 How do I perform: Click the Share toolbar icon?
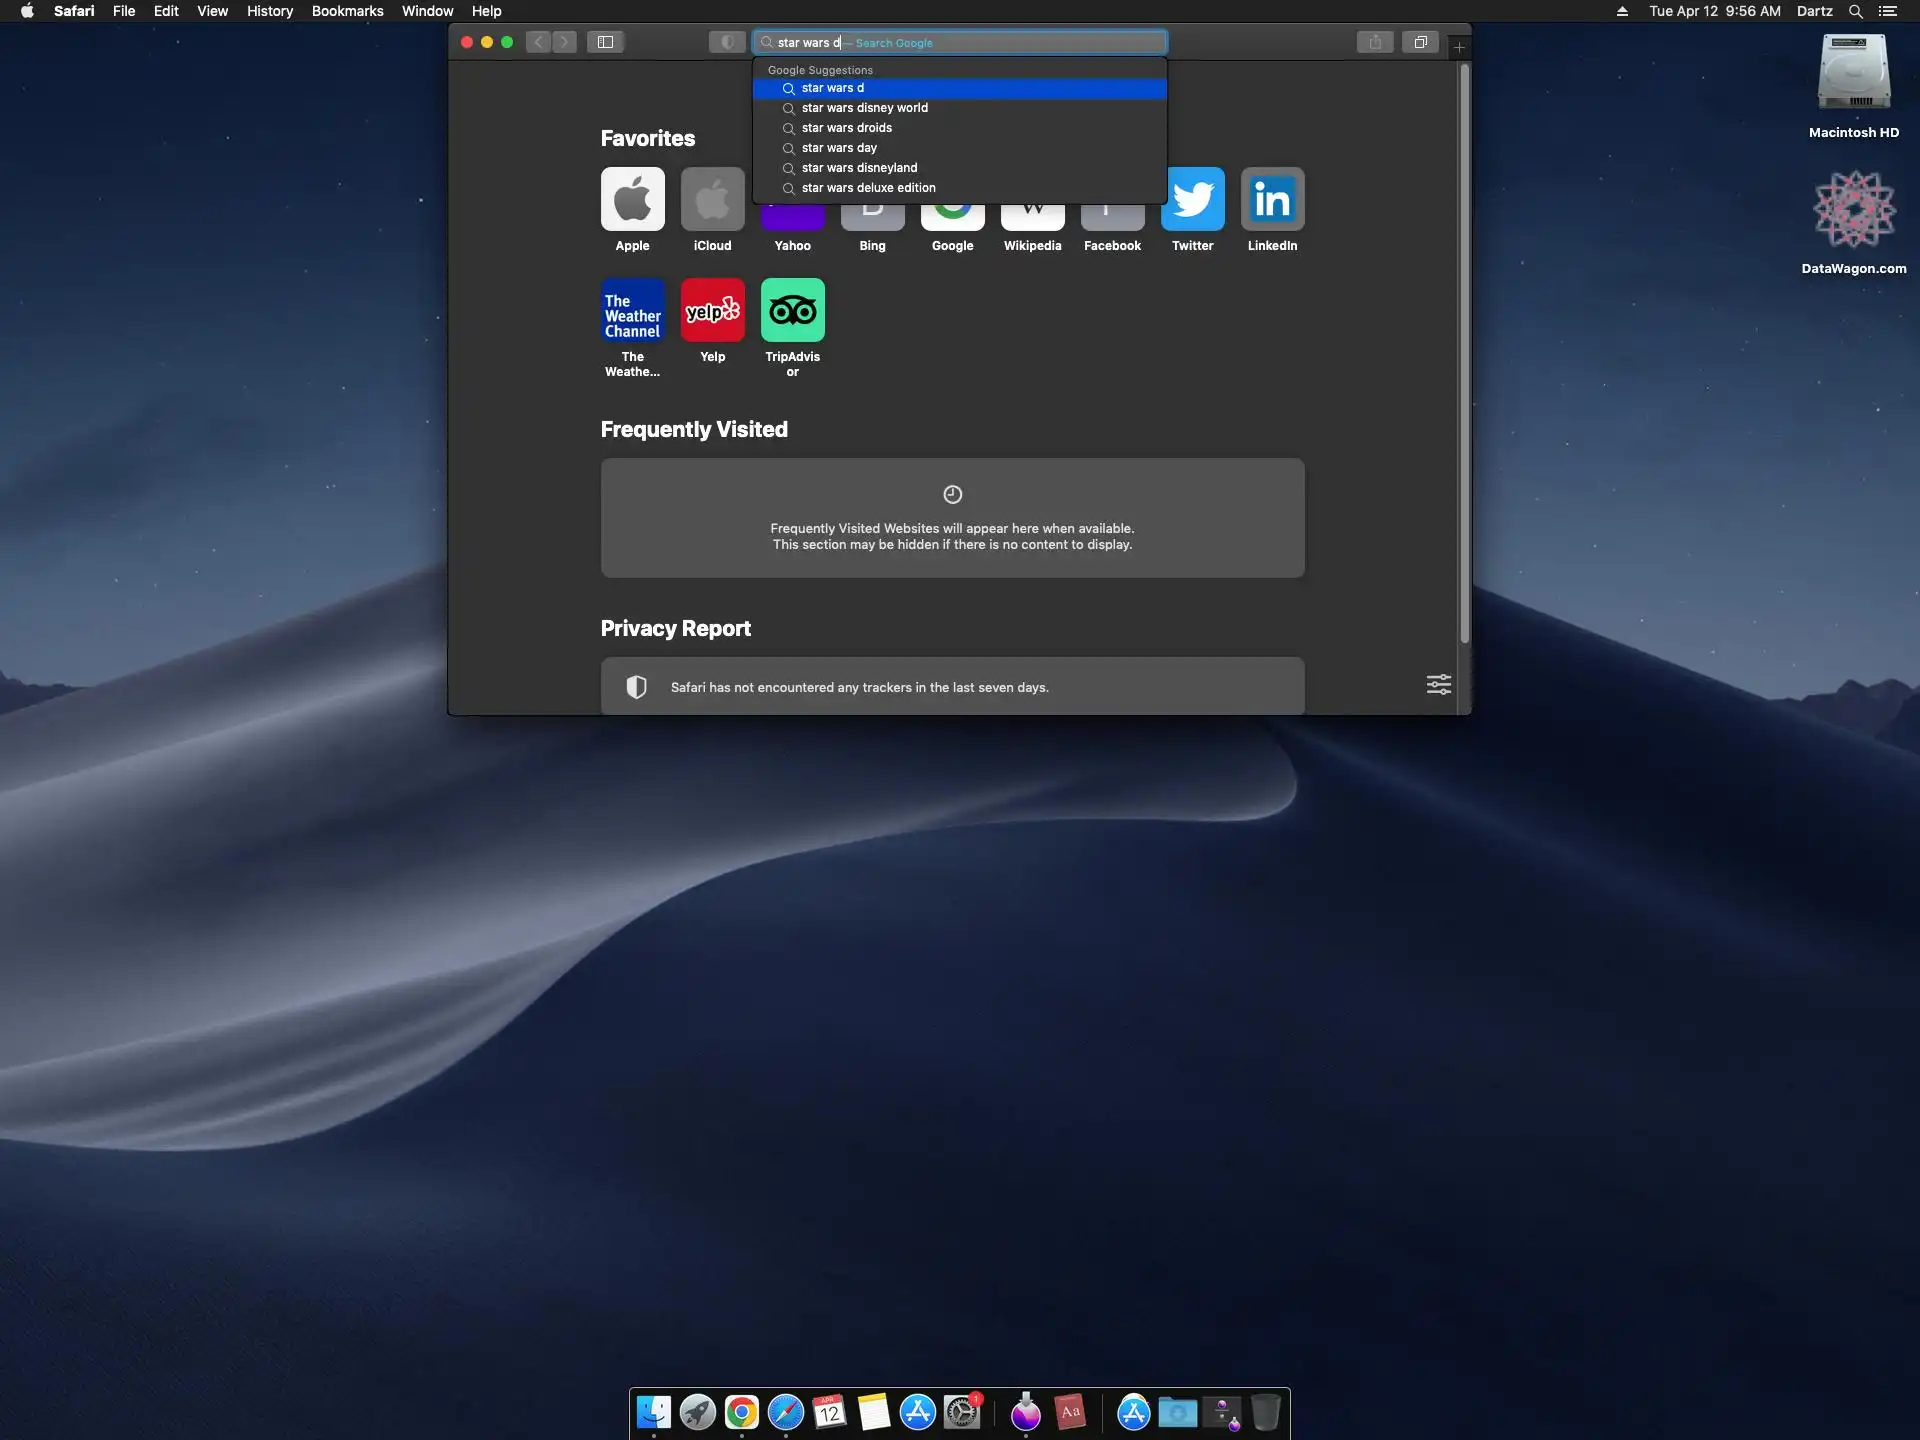pyautogui.click(x=1375, y=42)
